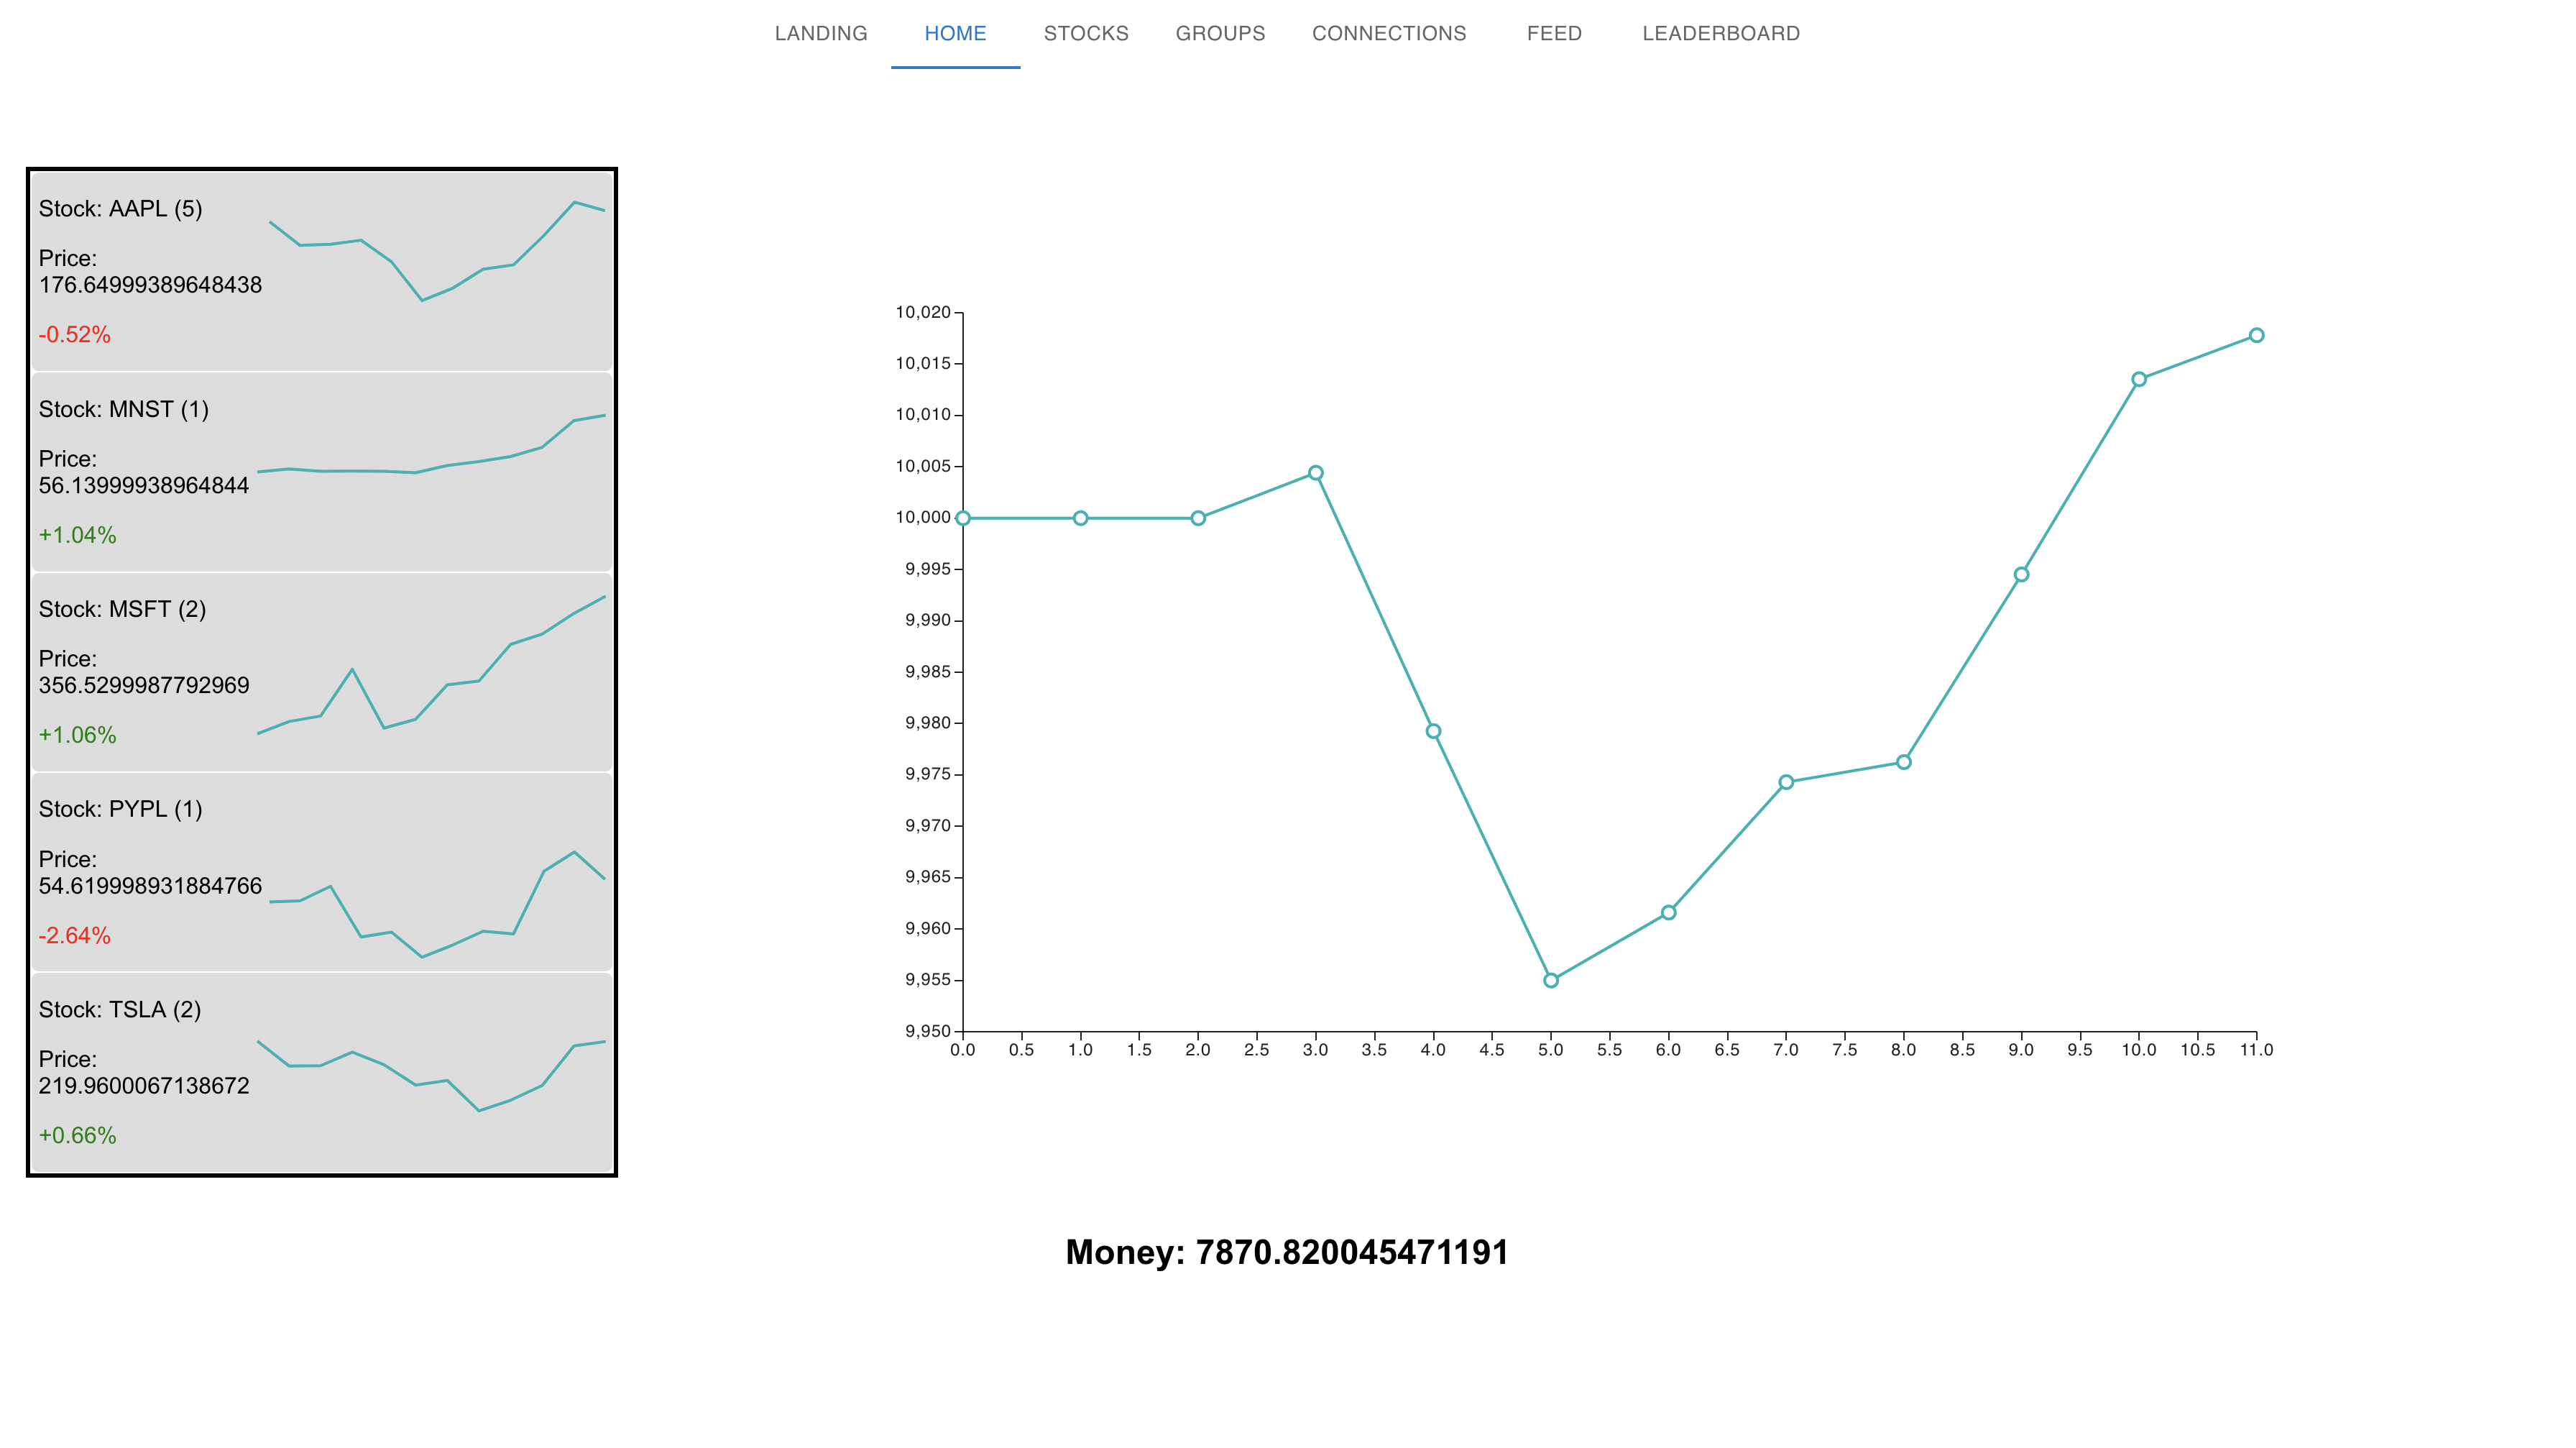Viewport: 2576px width, 1448px height.
Task: Click the lowest data point at 5.0
Action: tap(1550, 980)
